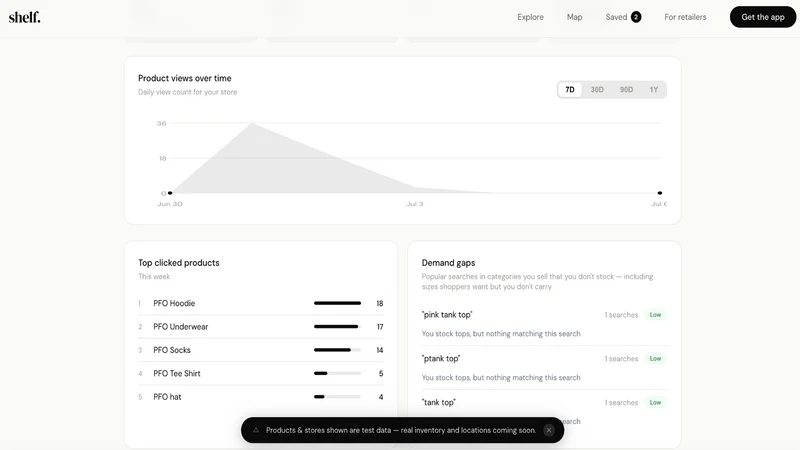800x450 pixels.
Task: Select PFO Socks product row
Action: pos(260,350)
